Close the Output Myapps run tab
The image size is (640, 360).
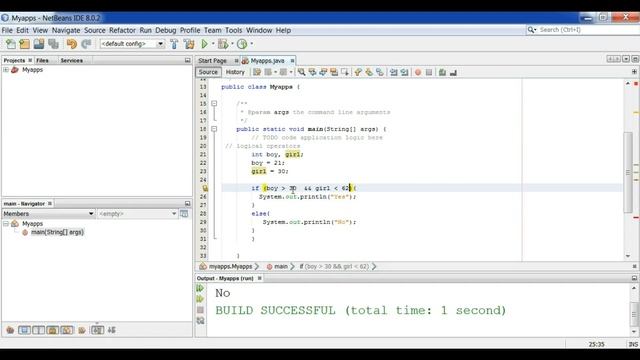(259, 278)
